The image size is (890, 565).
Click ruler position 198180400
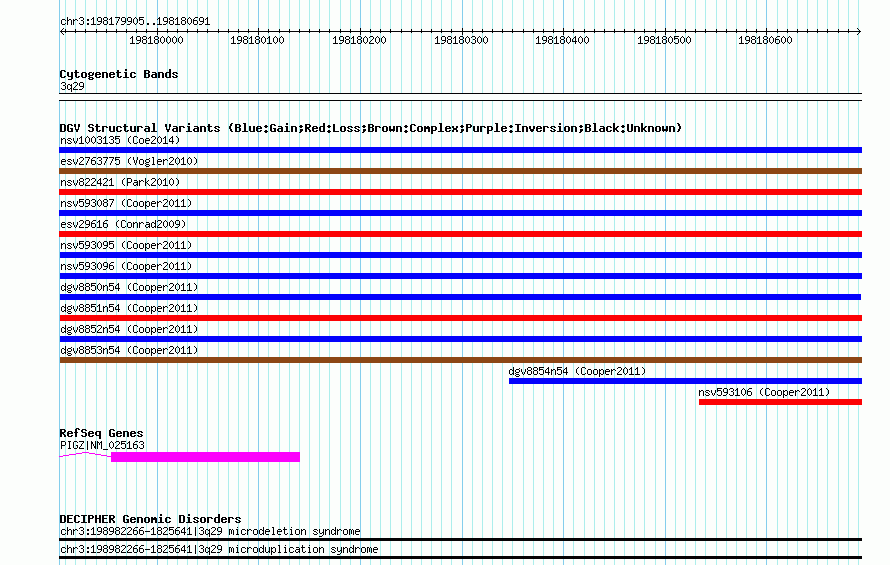point(562,40)
